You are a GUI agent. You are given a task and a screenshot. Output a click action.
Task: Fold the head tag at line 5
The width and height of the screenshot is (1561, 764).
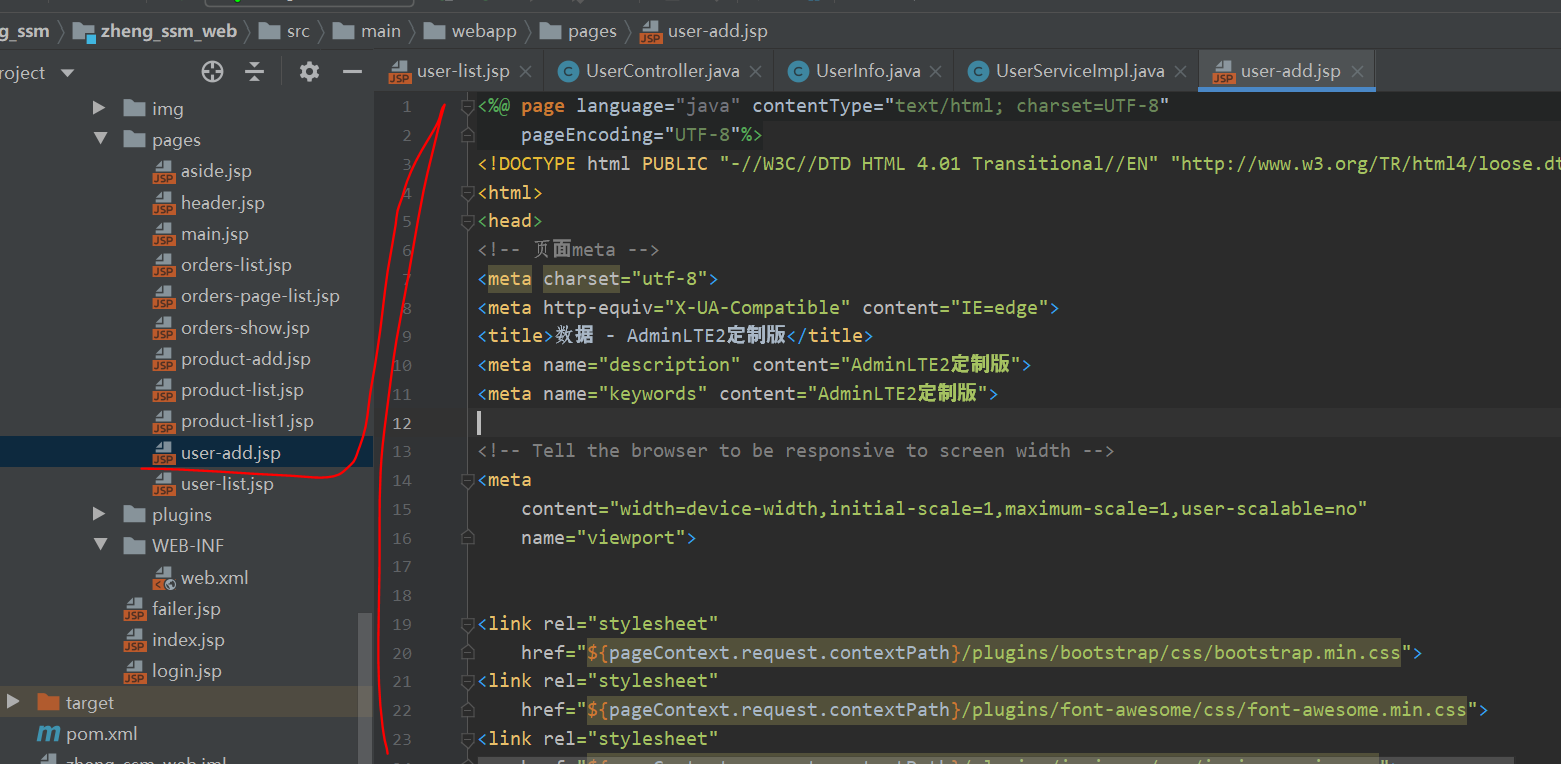tap(467, 221)
